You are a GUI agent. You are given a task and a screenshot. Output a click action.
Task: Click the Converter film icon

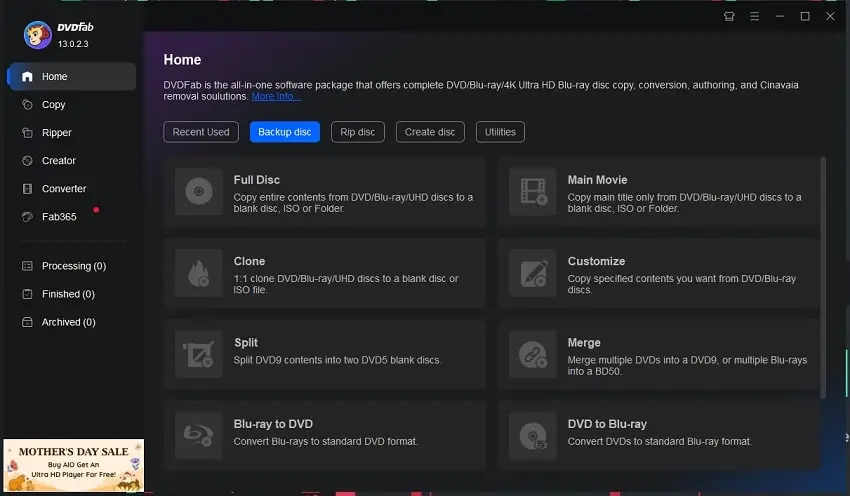coord(27,189)
